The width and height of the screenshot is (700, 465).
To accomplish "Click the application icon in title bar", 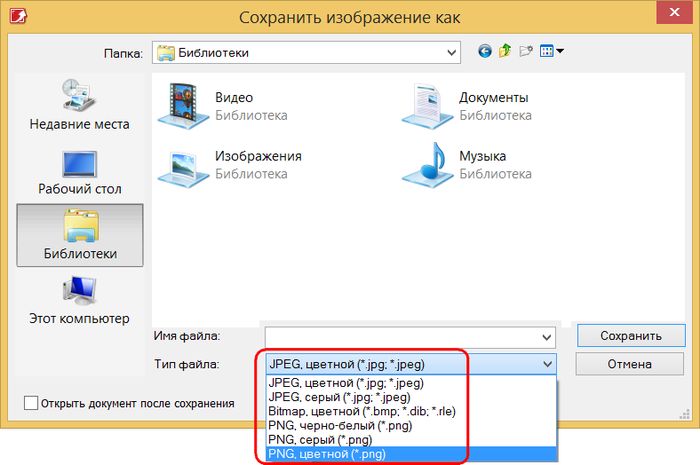I will [x=18, y=16].
